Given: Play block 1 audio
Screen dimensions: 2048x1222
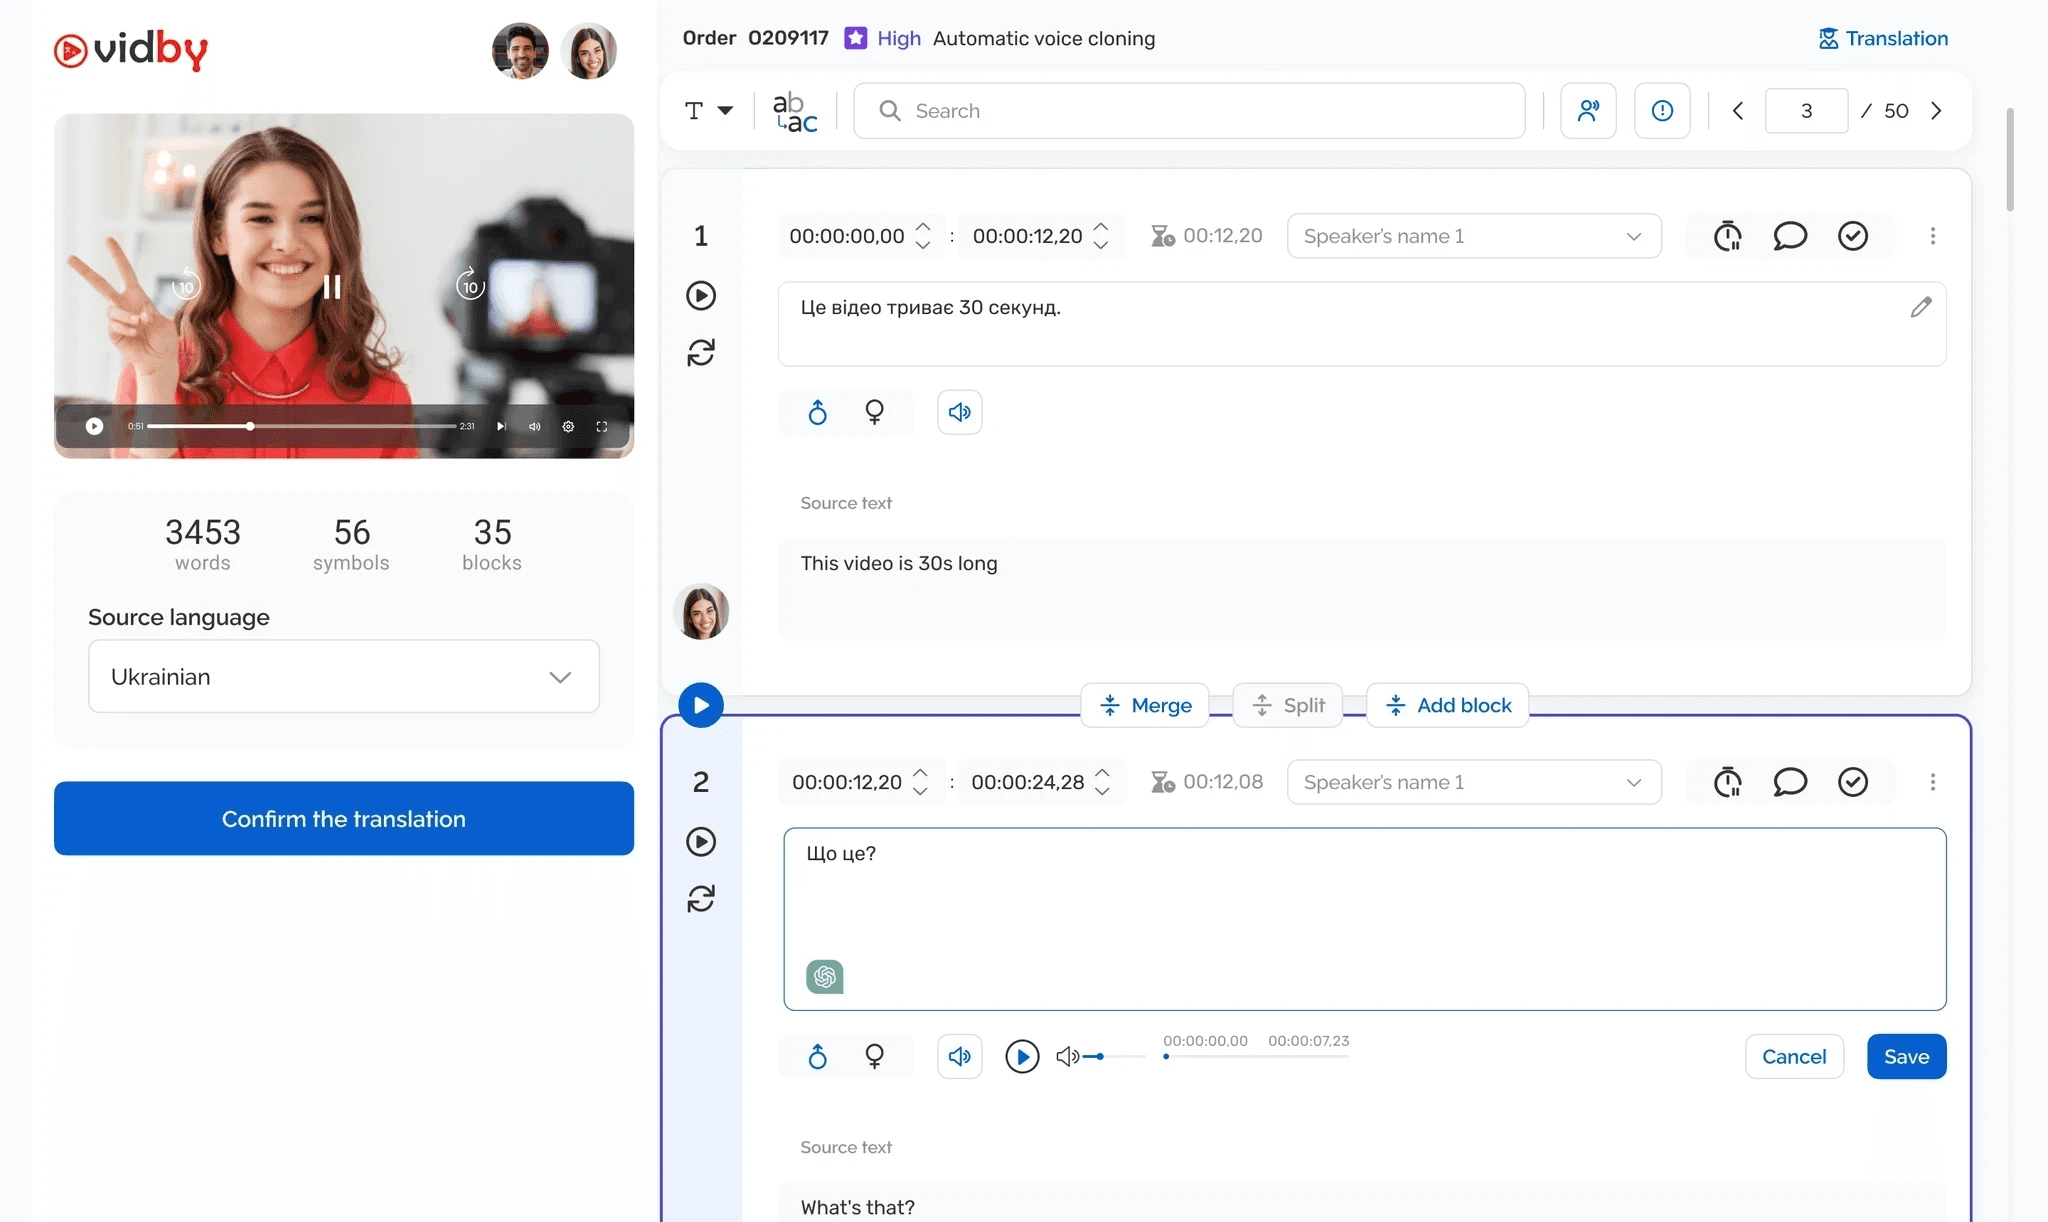Looking at the screenshot, I should point(701,295).
